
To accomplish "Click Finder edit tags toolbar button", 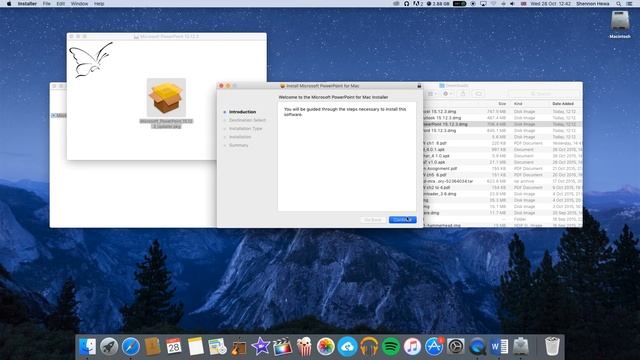I will 478,94.
